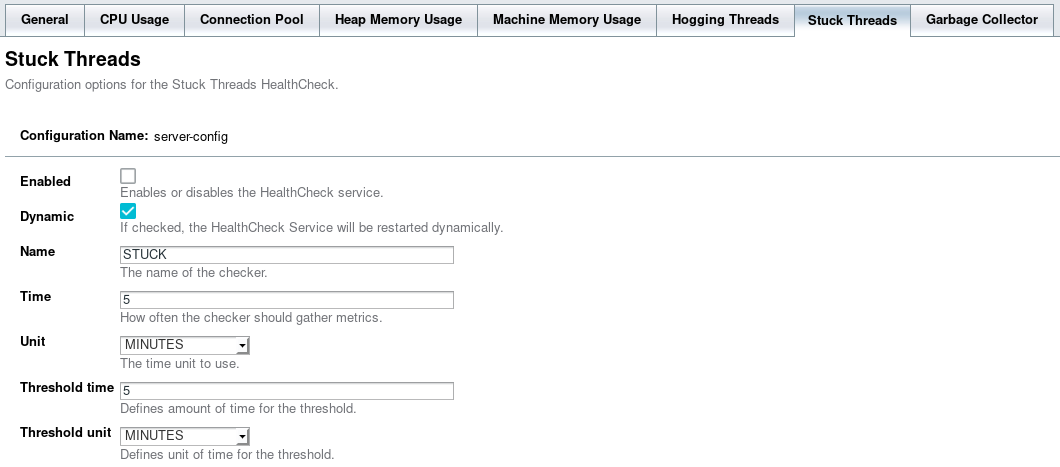Click 'How often the checker should gather metrics.' text

(x=251, y=318)
